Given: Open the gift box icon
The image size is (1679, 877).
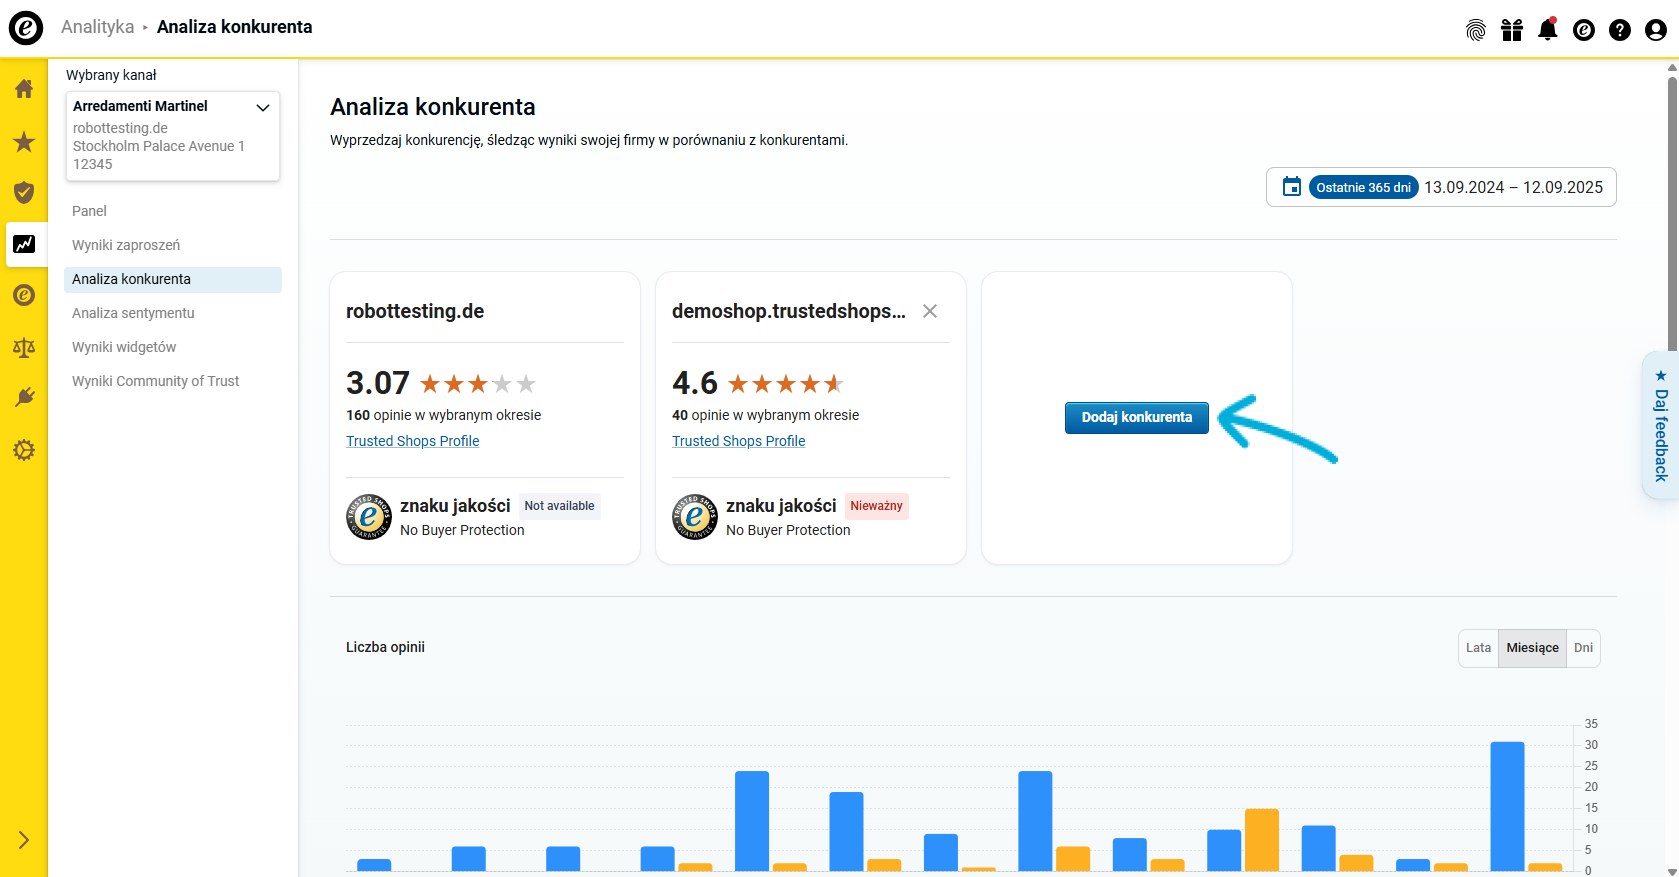Looking at the screenshot, I should 1511,30.
